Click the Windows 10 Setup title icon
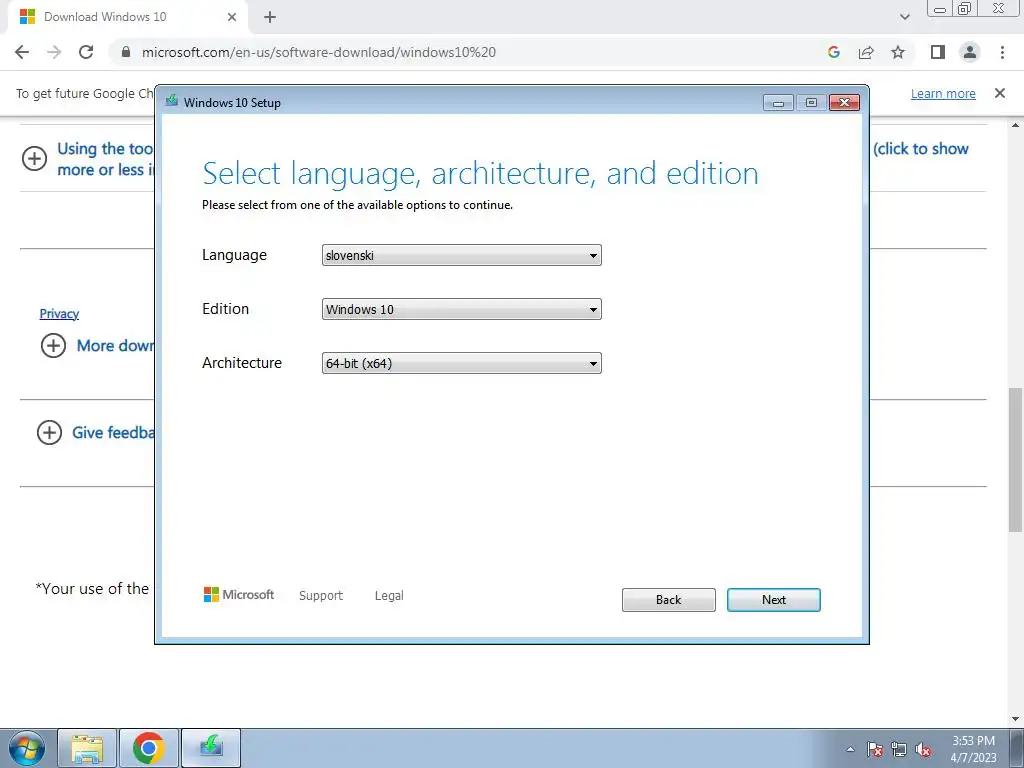This screenshot has width=1024, height=768. coord(172,101)
